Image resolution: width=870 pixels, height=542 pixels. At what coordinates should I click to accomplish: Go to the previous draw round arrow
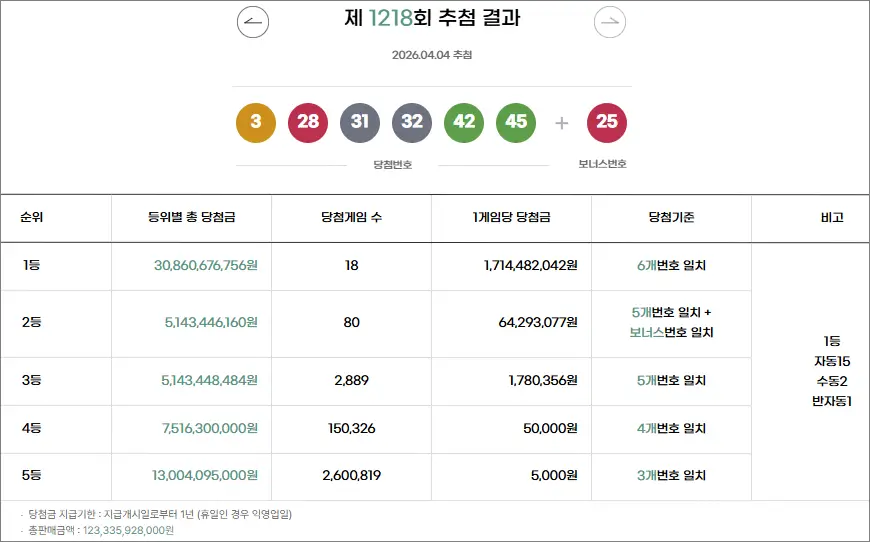[x=253, y=22]
